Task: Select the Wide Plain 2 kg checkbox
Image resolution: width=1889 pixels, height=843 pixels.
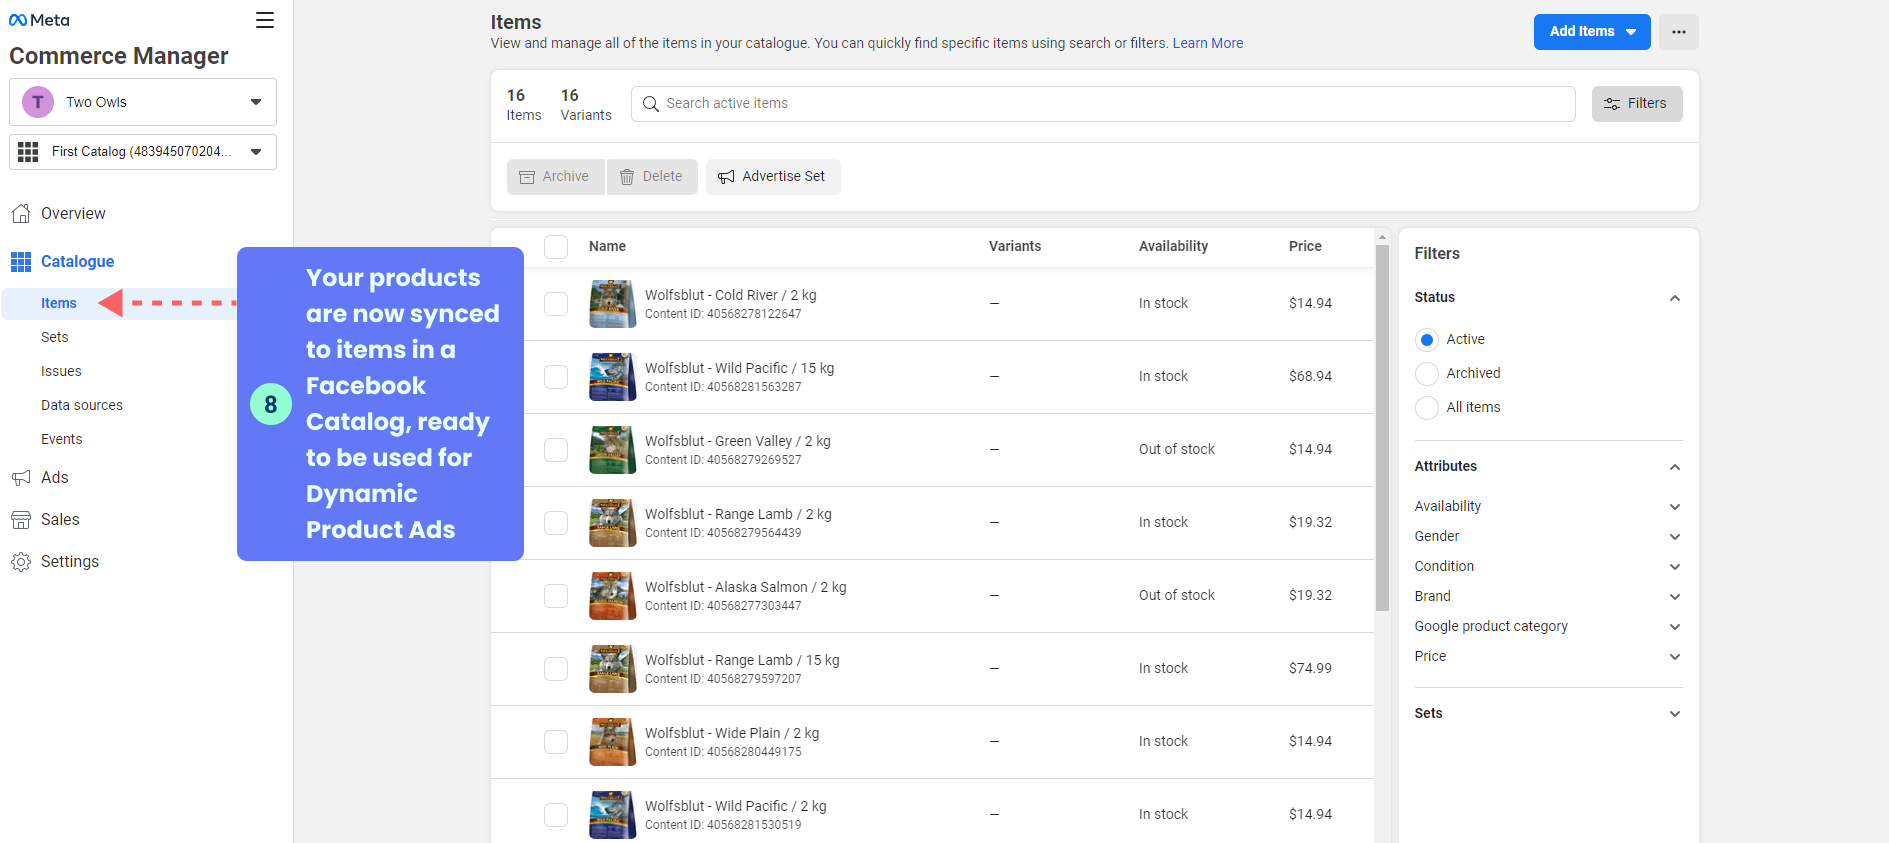Action: click(x=556, y=742)
